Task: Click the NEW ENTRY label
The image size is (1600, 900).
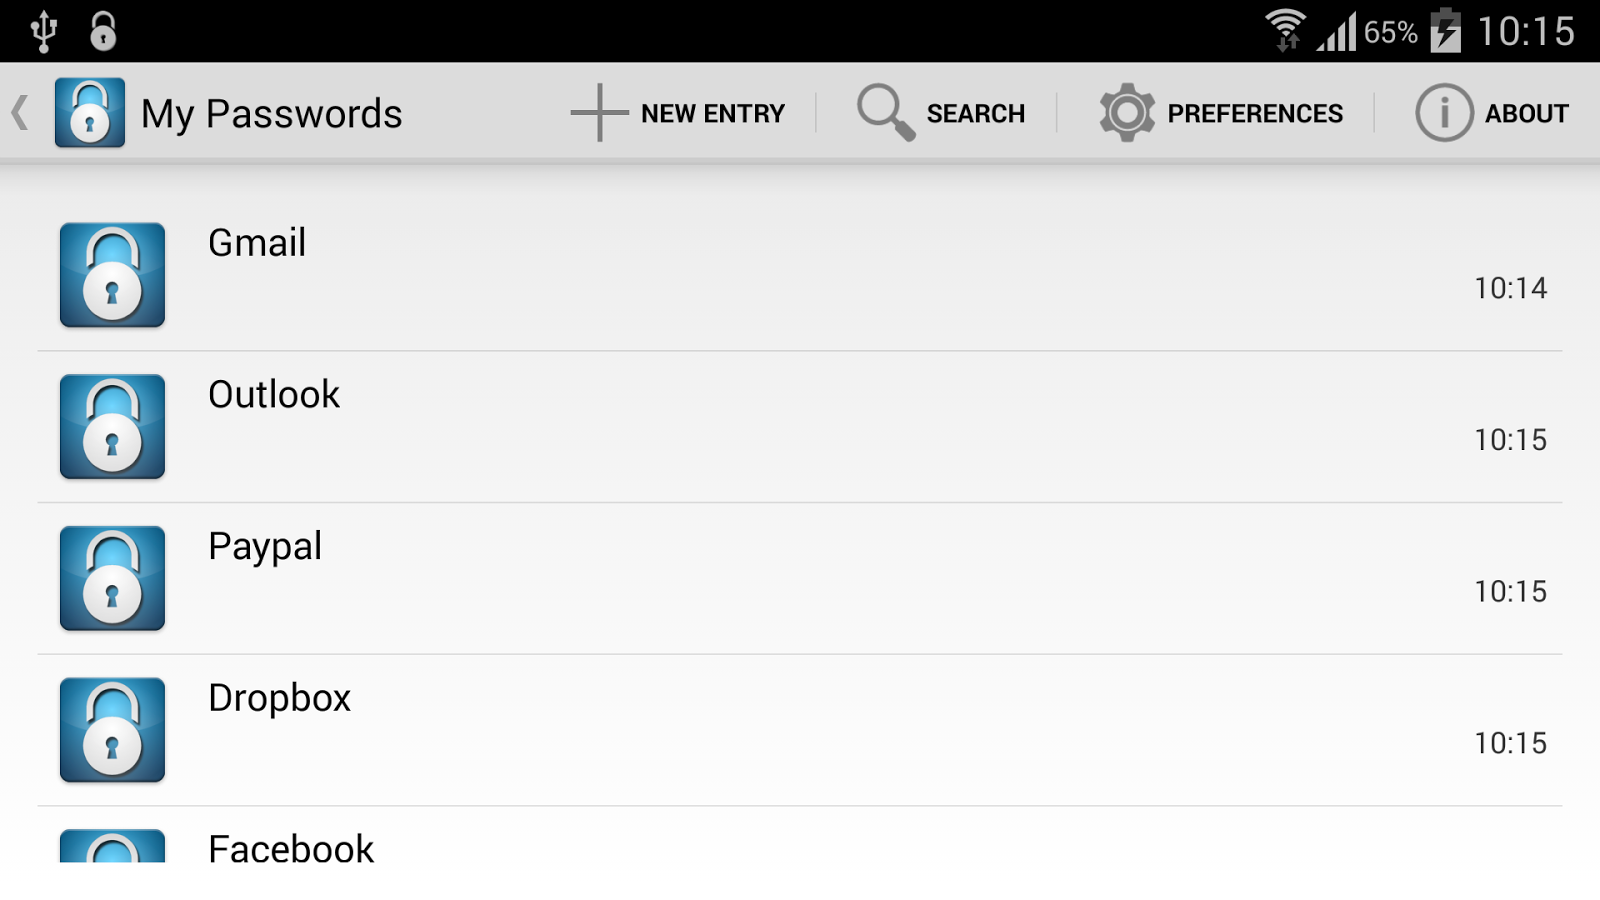Action: coord(712,112)
